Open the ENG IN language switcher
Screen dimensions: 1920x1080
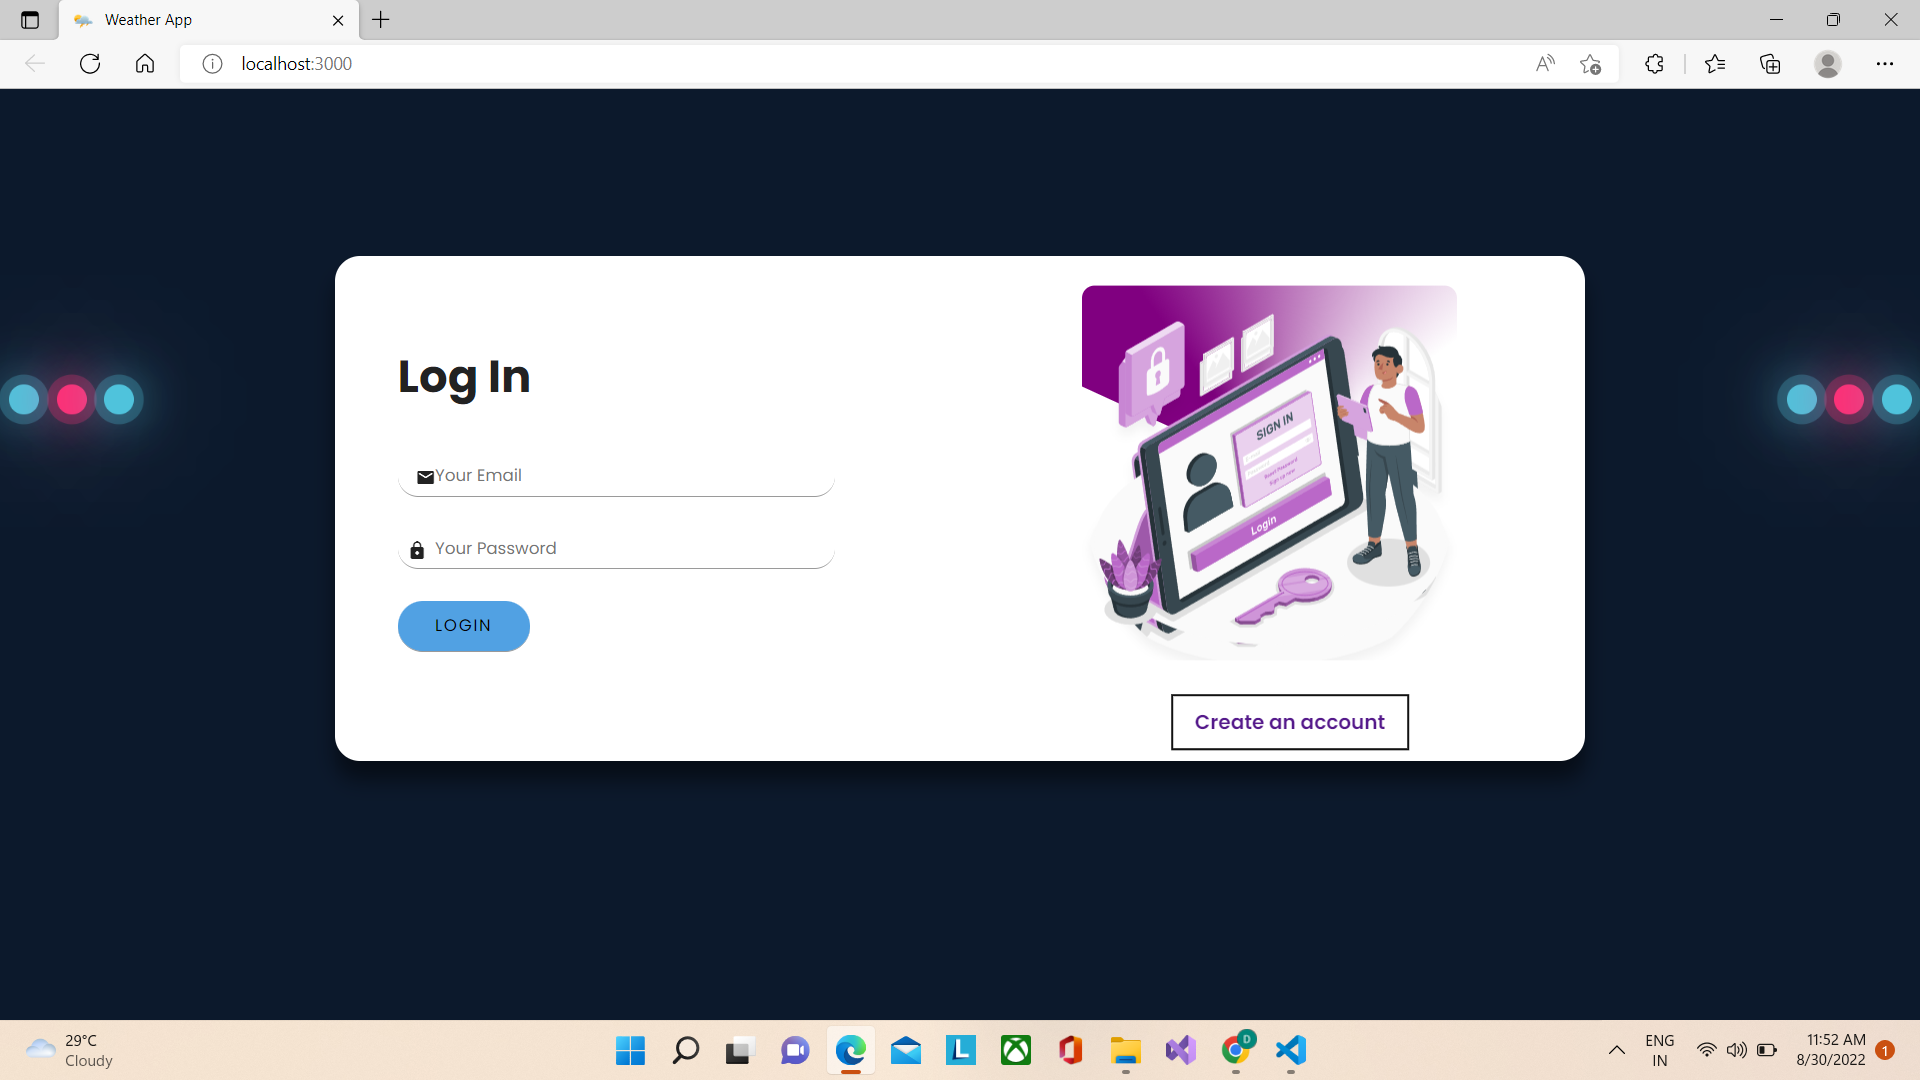coord(1660,1051)
